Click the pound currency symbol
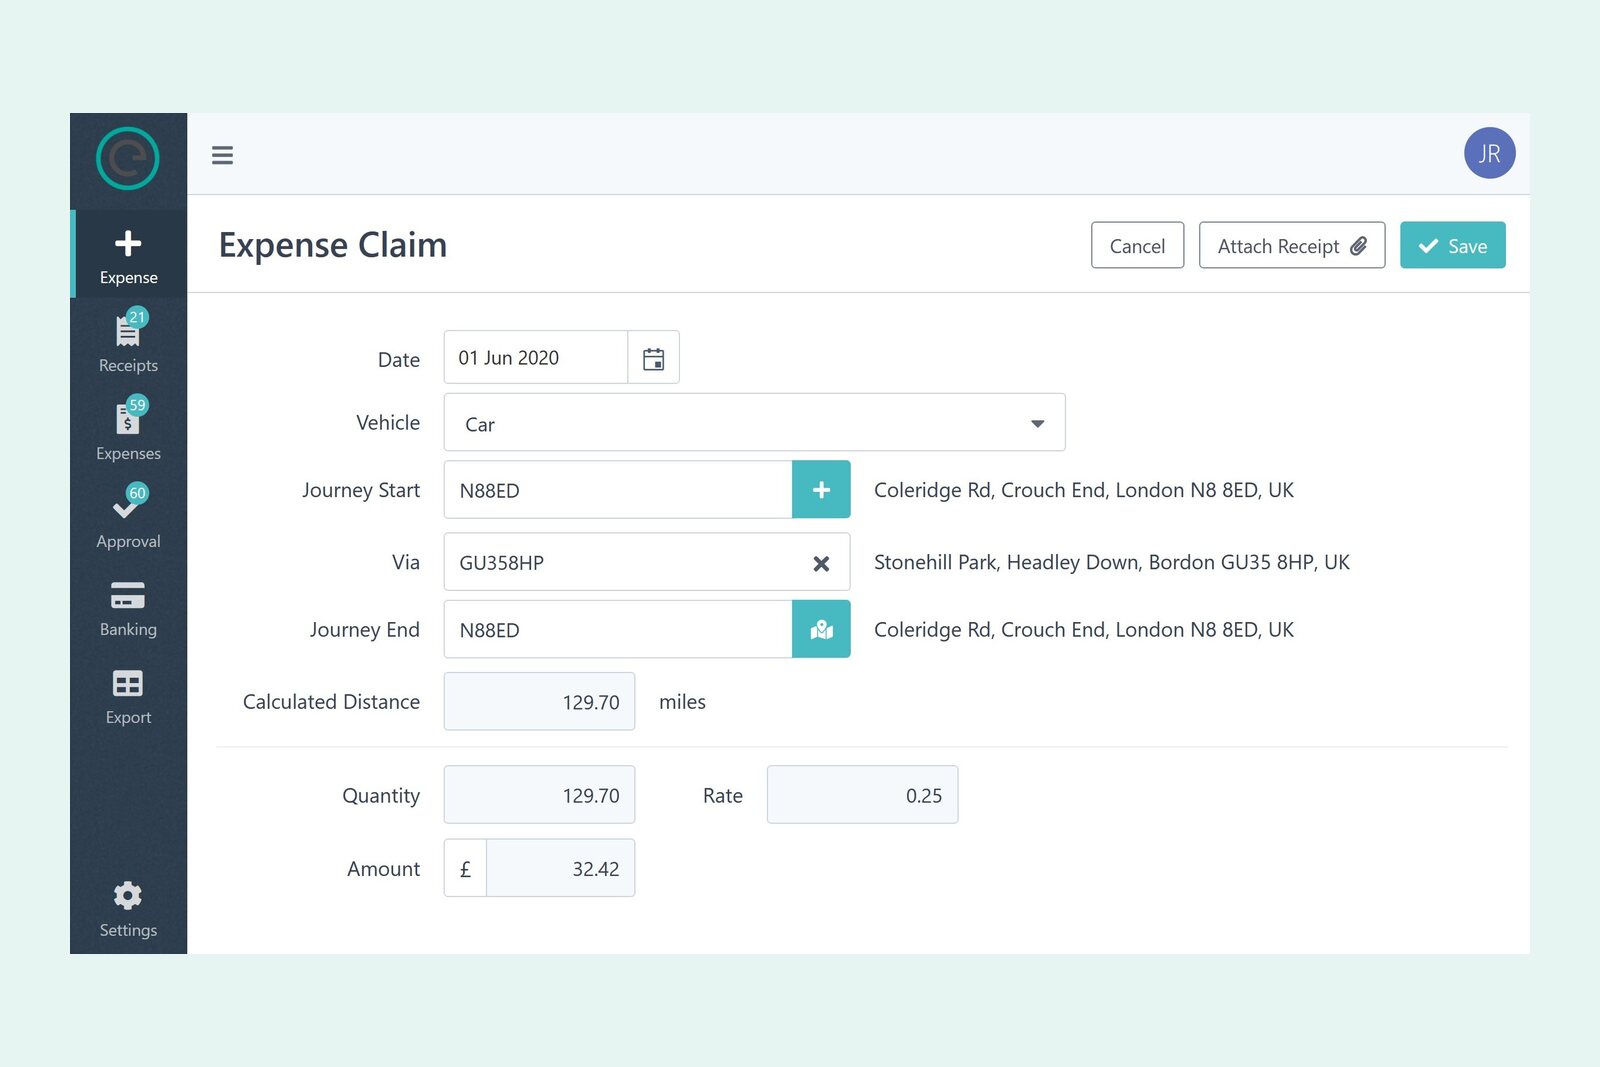The height and width of the screenshot is (1067, 1600). pyautogui.click(x=465, y=869)
